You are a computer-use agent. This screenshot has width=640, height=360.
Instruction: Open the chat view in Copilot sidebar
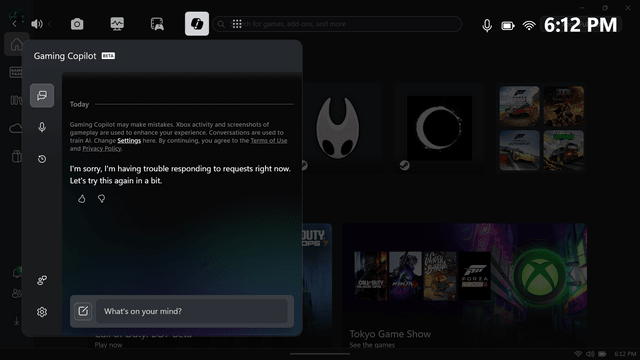(42, 96)
